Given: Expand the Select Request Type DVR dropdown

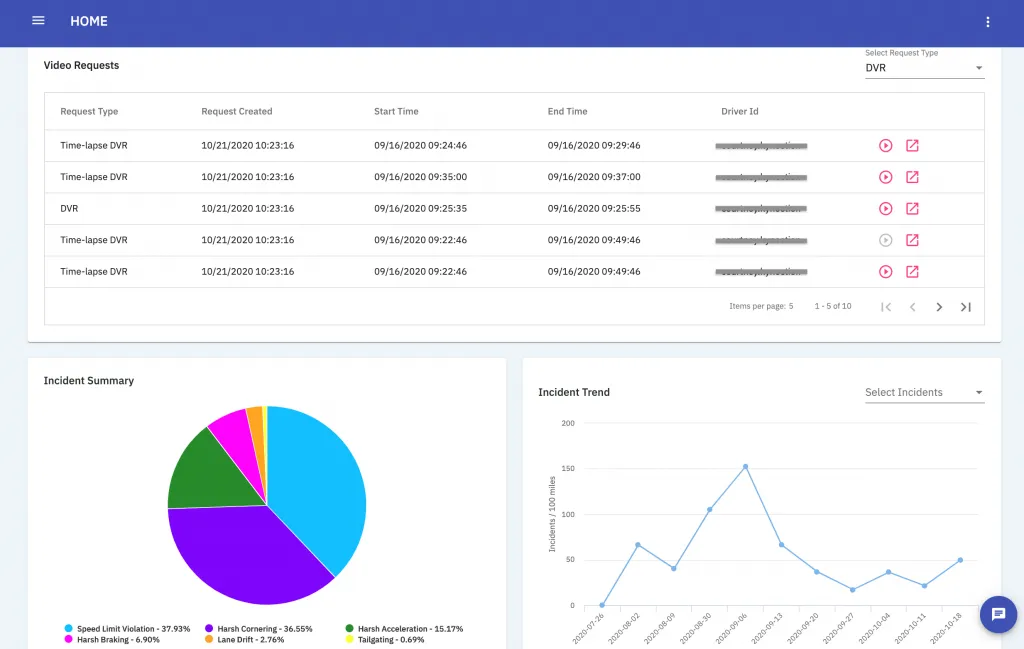Looking at the screenshot, I should coord(924,68).
